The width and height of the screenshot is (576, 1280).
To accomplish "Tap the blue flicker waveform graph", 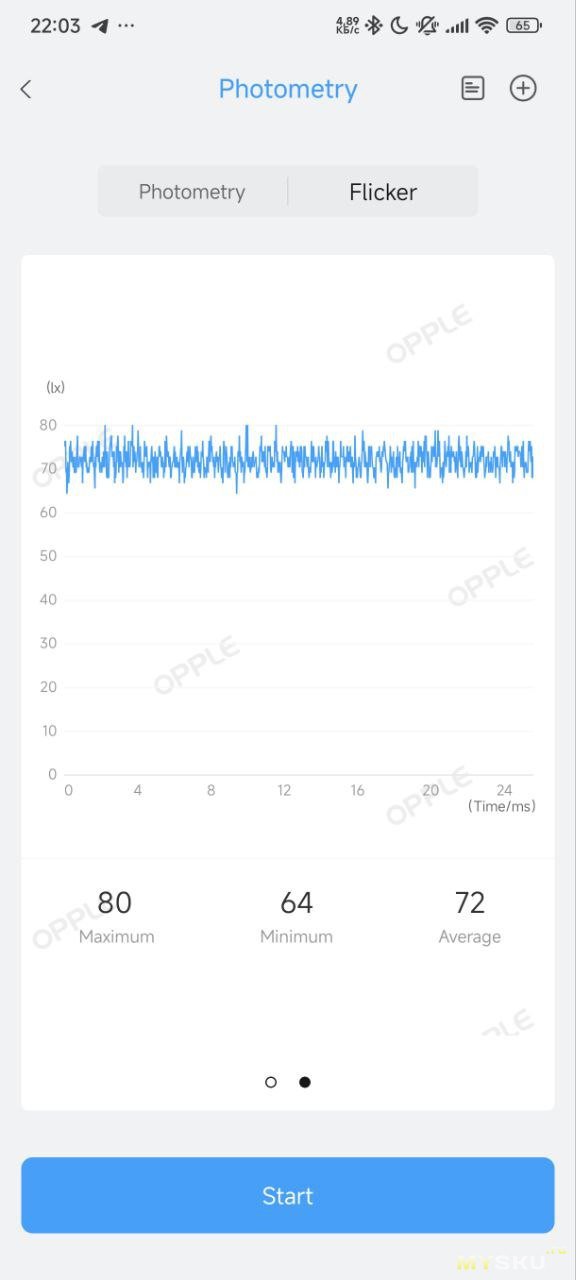I will (299, 459).
